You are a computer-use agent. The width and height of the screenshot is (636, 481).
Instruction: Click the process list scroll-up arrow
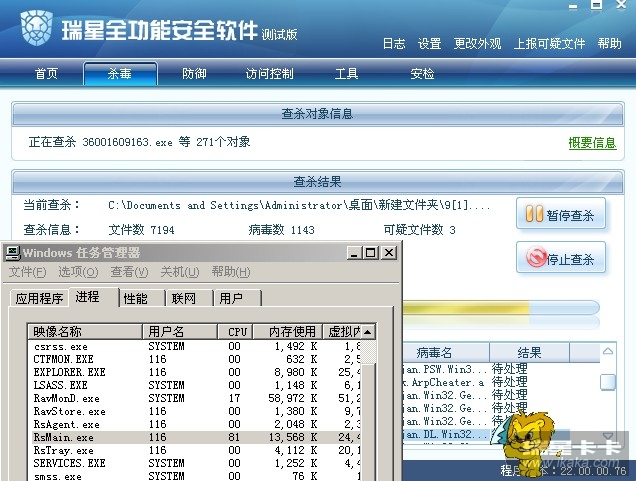(368, 332)
